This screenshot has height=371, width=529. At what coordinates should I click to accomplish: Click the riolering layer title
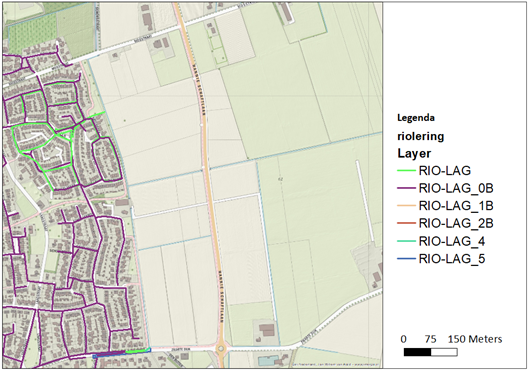pyautogui.click(x=421, y=136)
